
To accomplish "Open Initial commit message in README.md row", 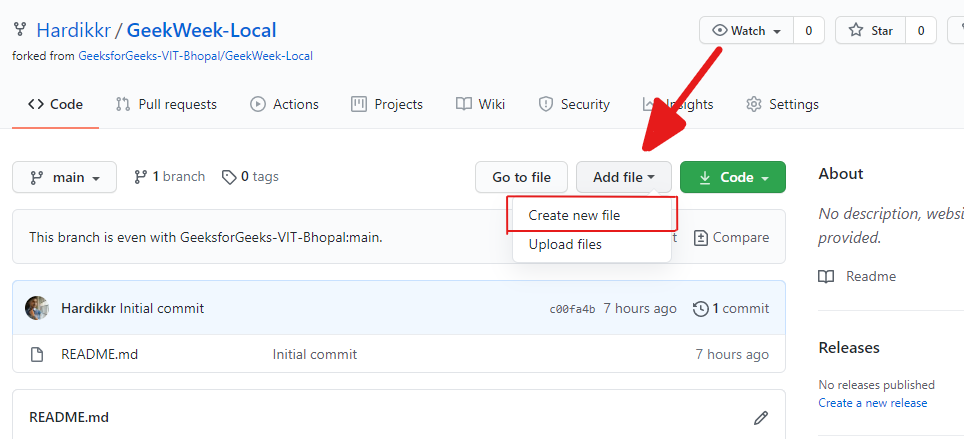I will [315, 354].
